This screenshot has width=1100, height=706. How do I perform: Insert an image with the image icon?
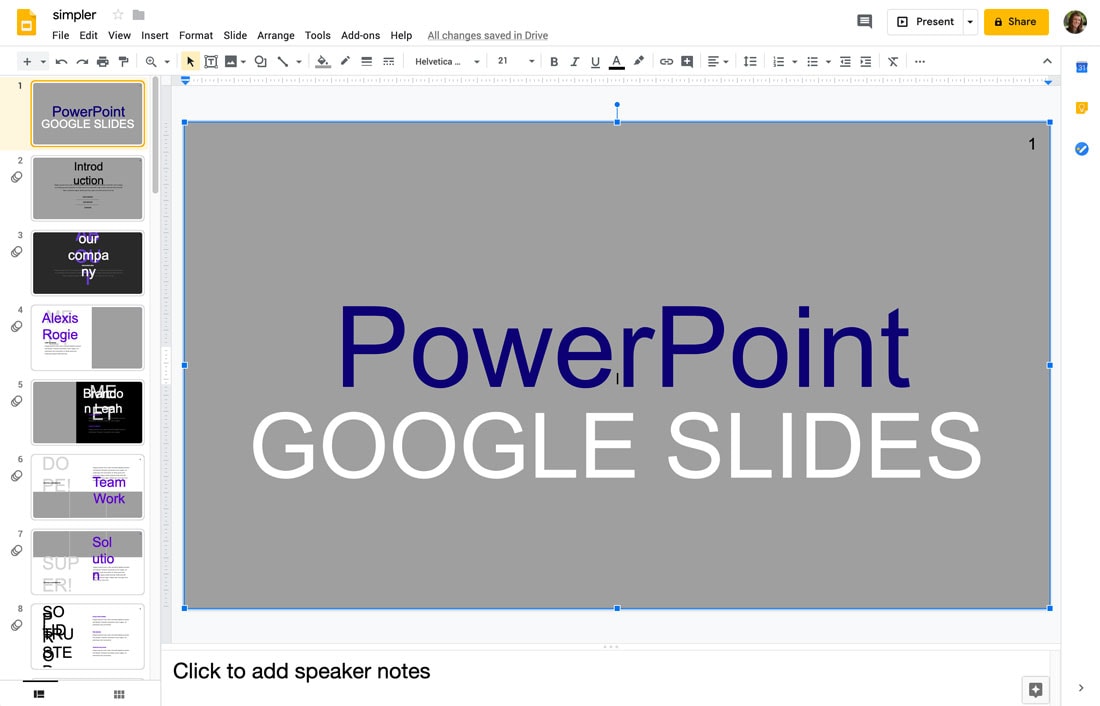(230, 62)
